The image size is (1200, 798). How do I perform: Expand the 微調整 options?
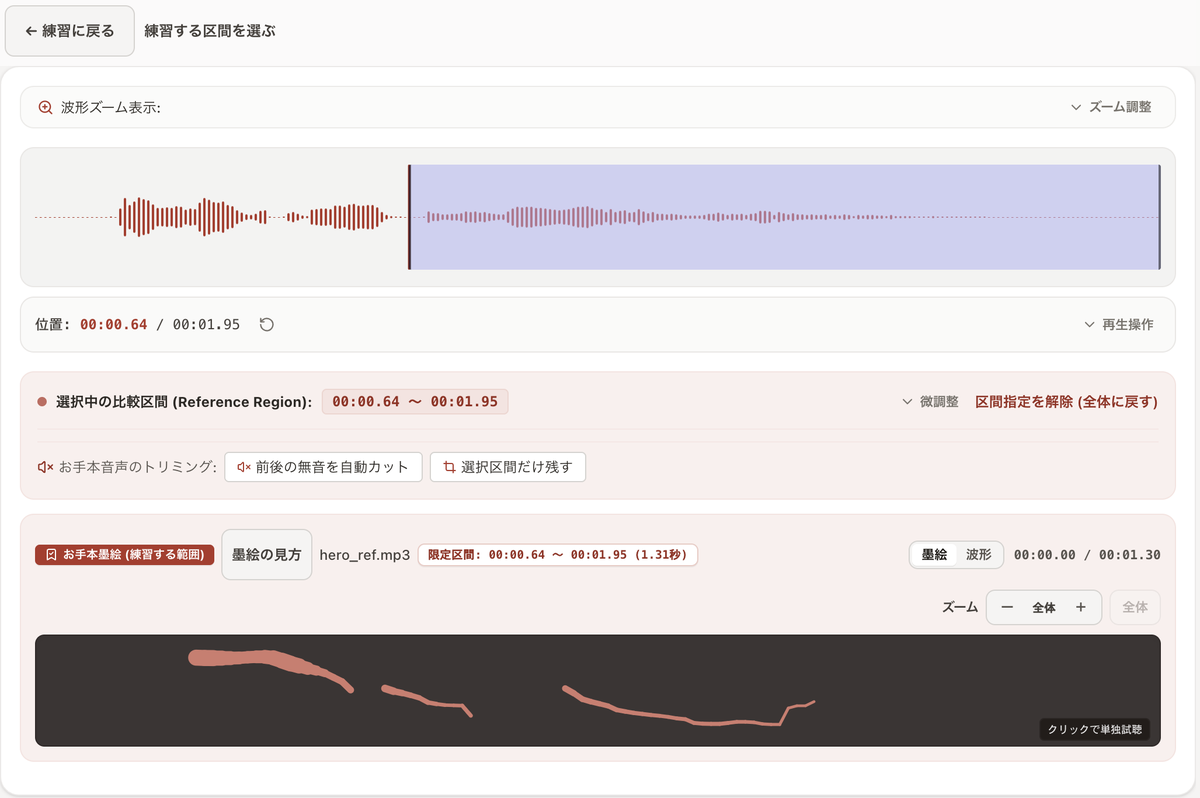(930, 402)
